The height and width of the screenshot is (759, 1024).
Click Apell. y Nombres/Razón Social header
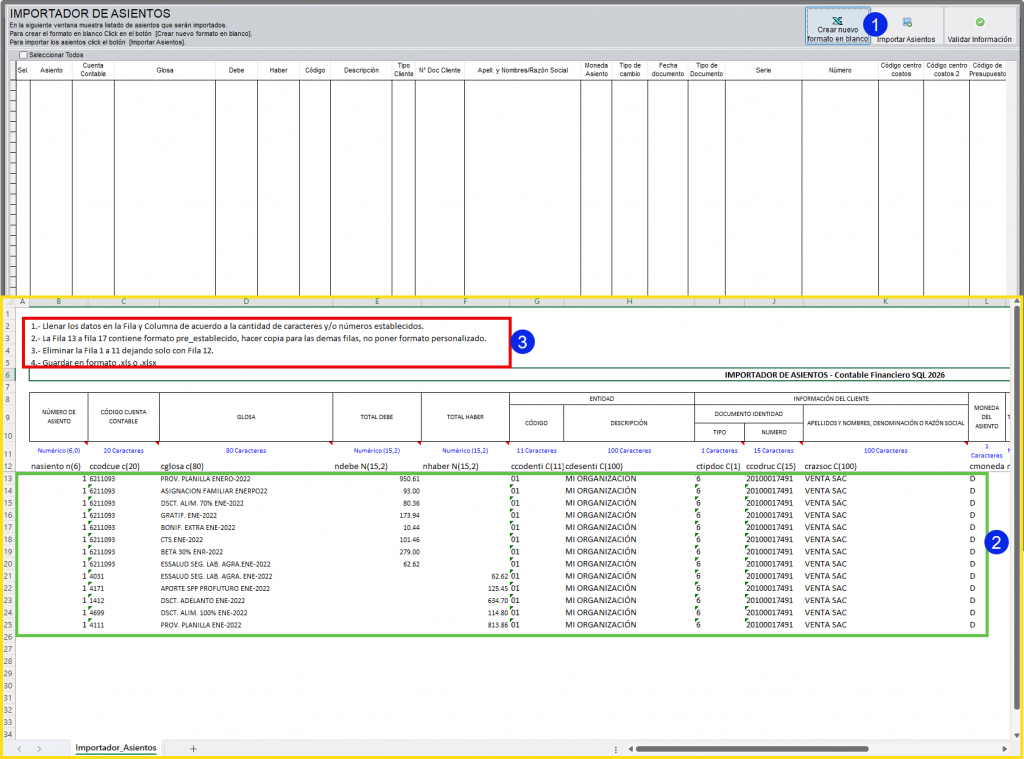tap(522, 71)
